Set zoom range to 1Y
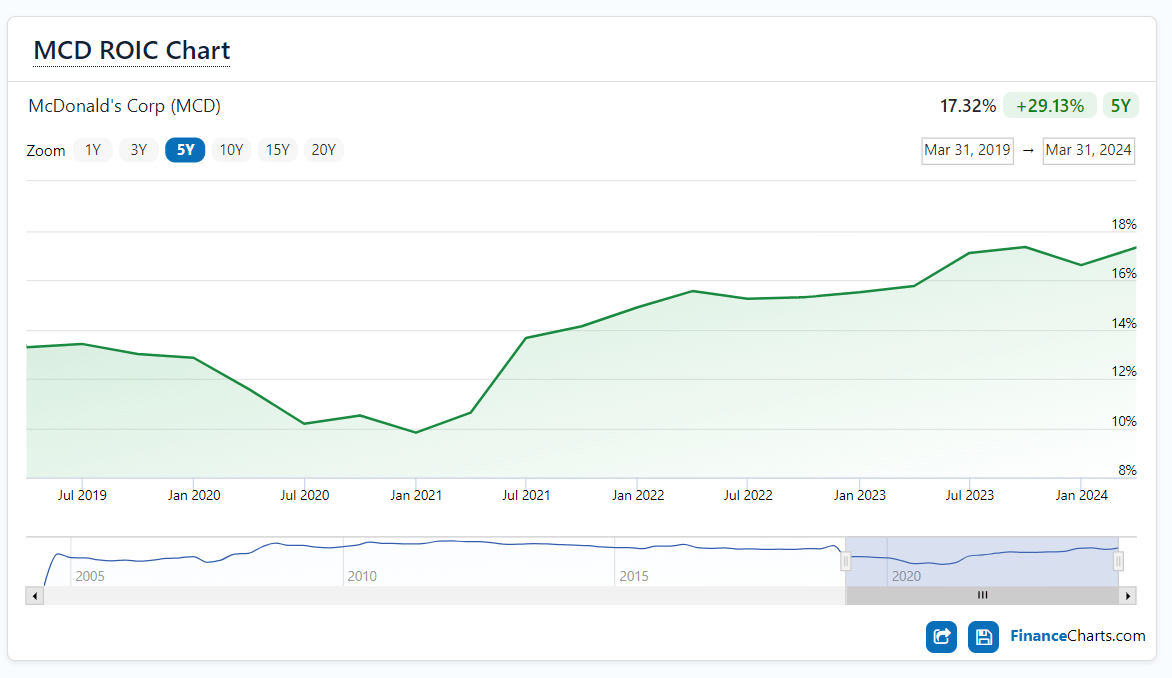This screenshot has height=678, width=1172. point(92,150)
